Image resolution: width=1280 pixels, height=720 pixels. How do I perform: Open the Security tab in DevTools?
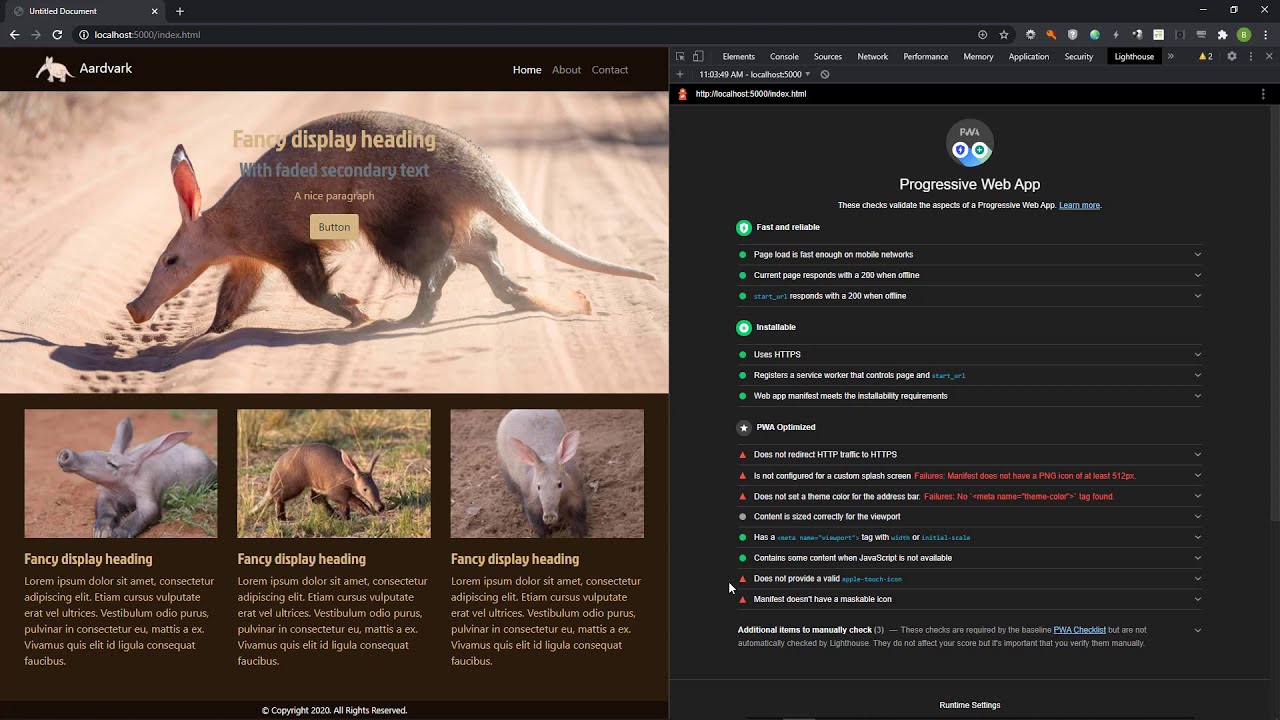(x=1079, y=56)
